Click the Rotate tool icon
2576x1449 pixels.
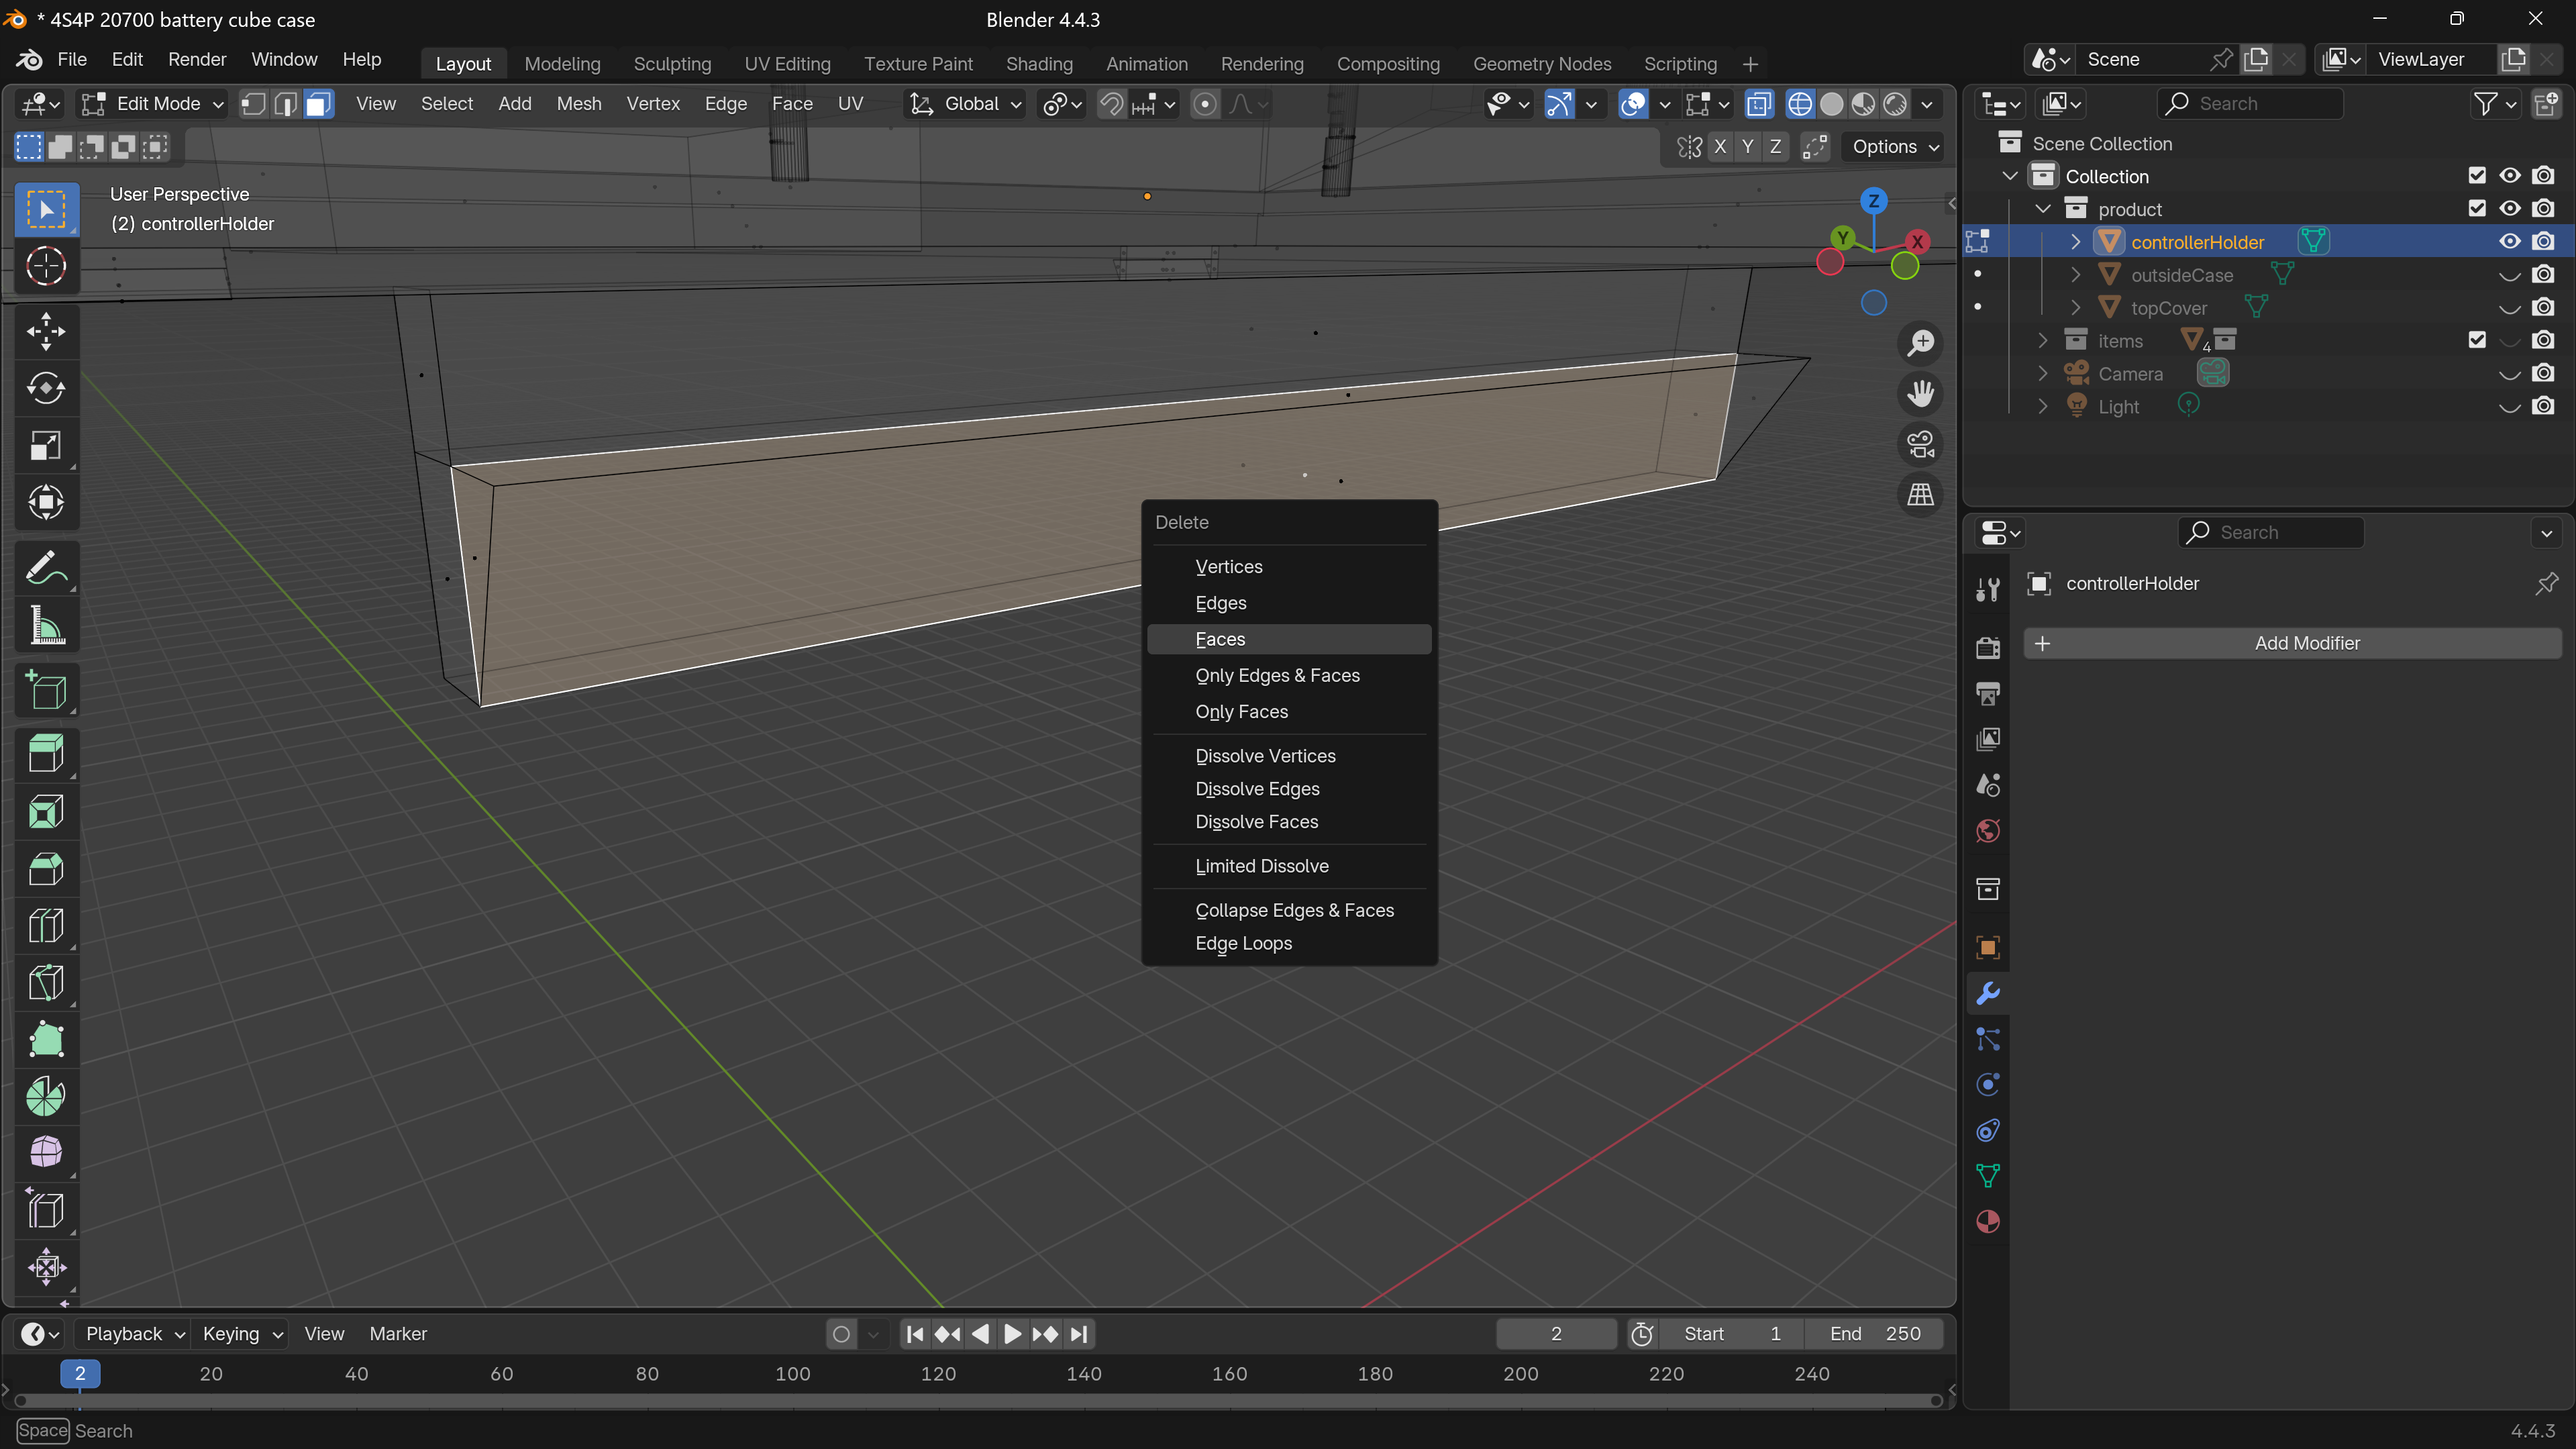46,388
